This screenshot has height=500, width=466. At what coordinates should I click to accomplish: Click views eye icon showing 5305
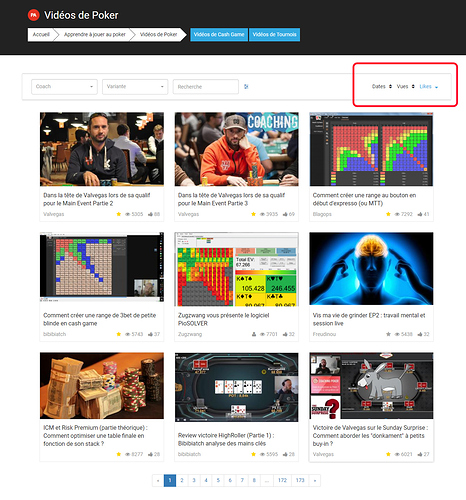127,214
